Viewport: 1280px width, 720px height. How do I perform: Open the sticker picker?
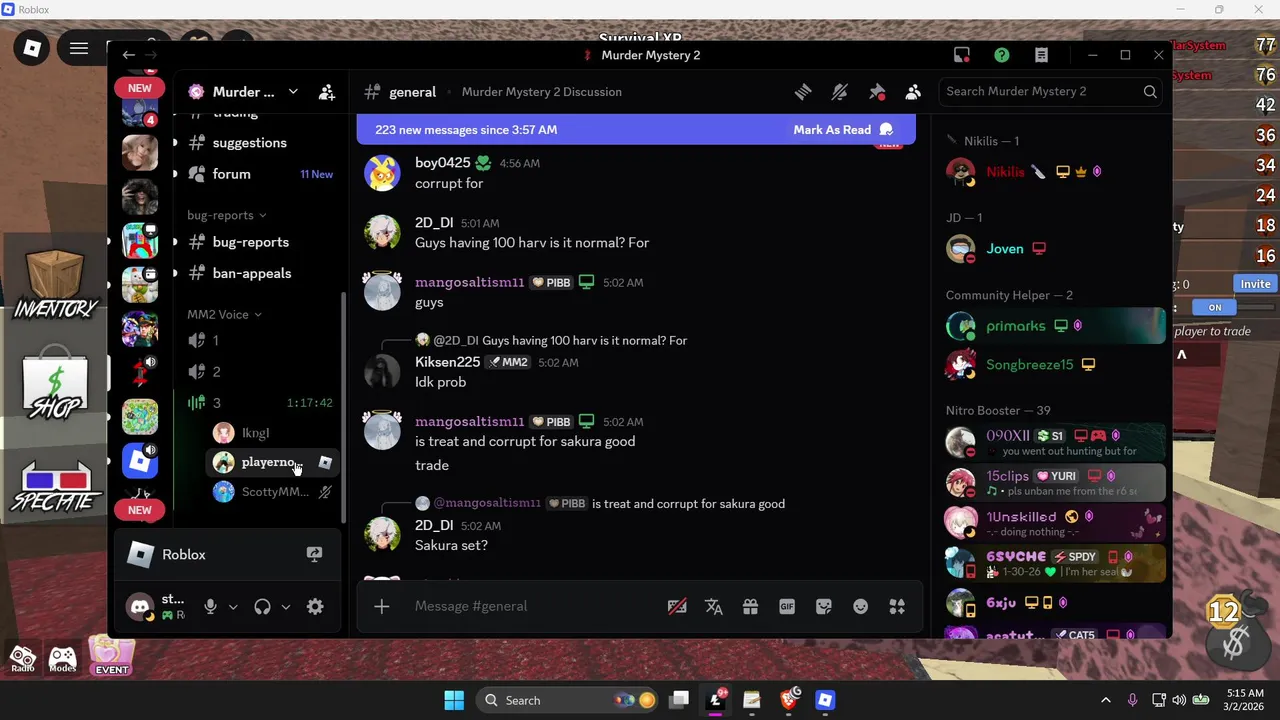point(824,606)
